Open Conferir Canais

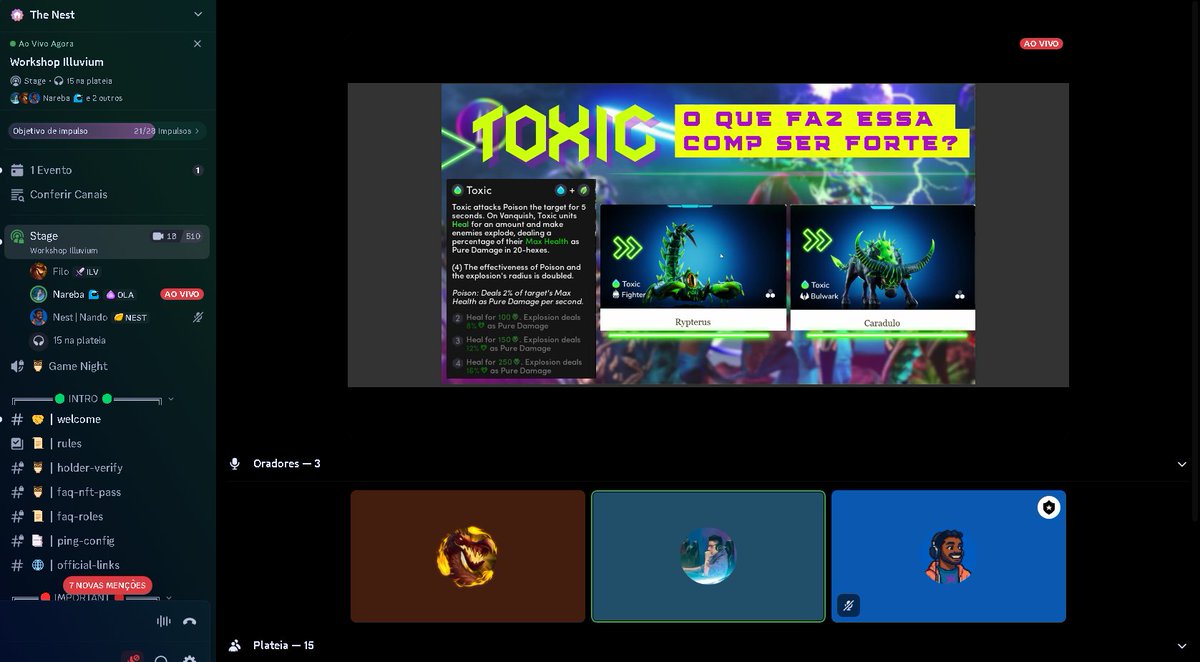106,194
